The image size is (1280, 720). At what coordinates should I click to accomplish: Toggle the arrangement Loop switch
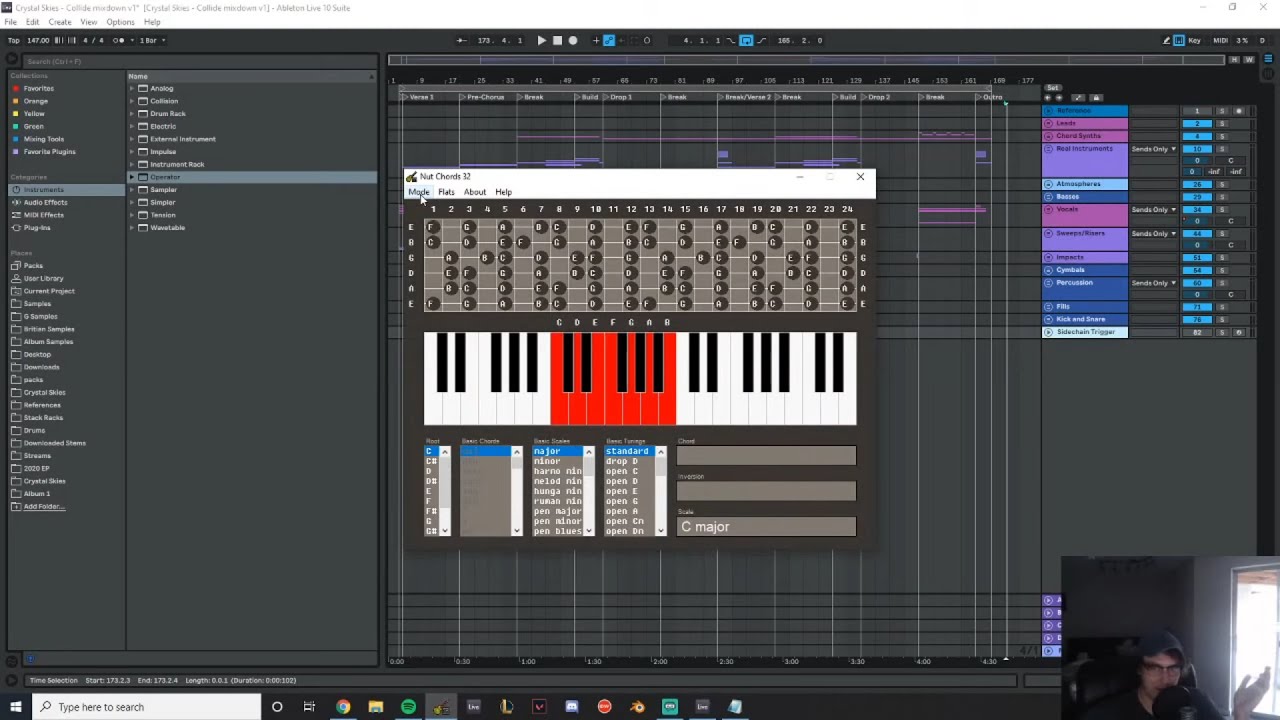pyautogui.click(x=746, y=40)
